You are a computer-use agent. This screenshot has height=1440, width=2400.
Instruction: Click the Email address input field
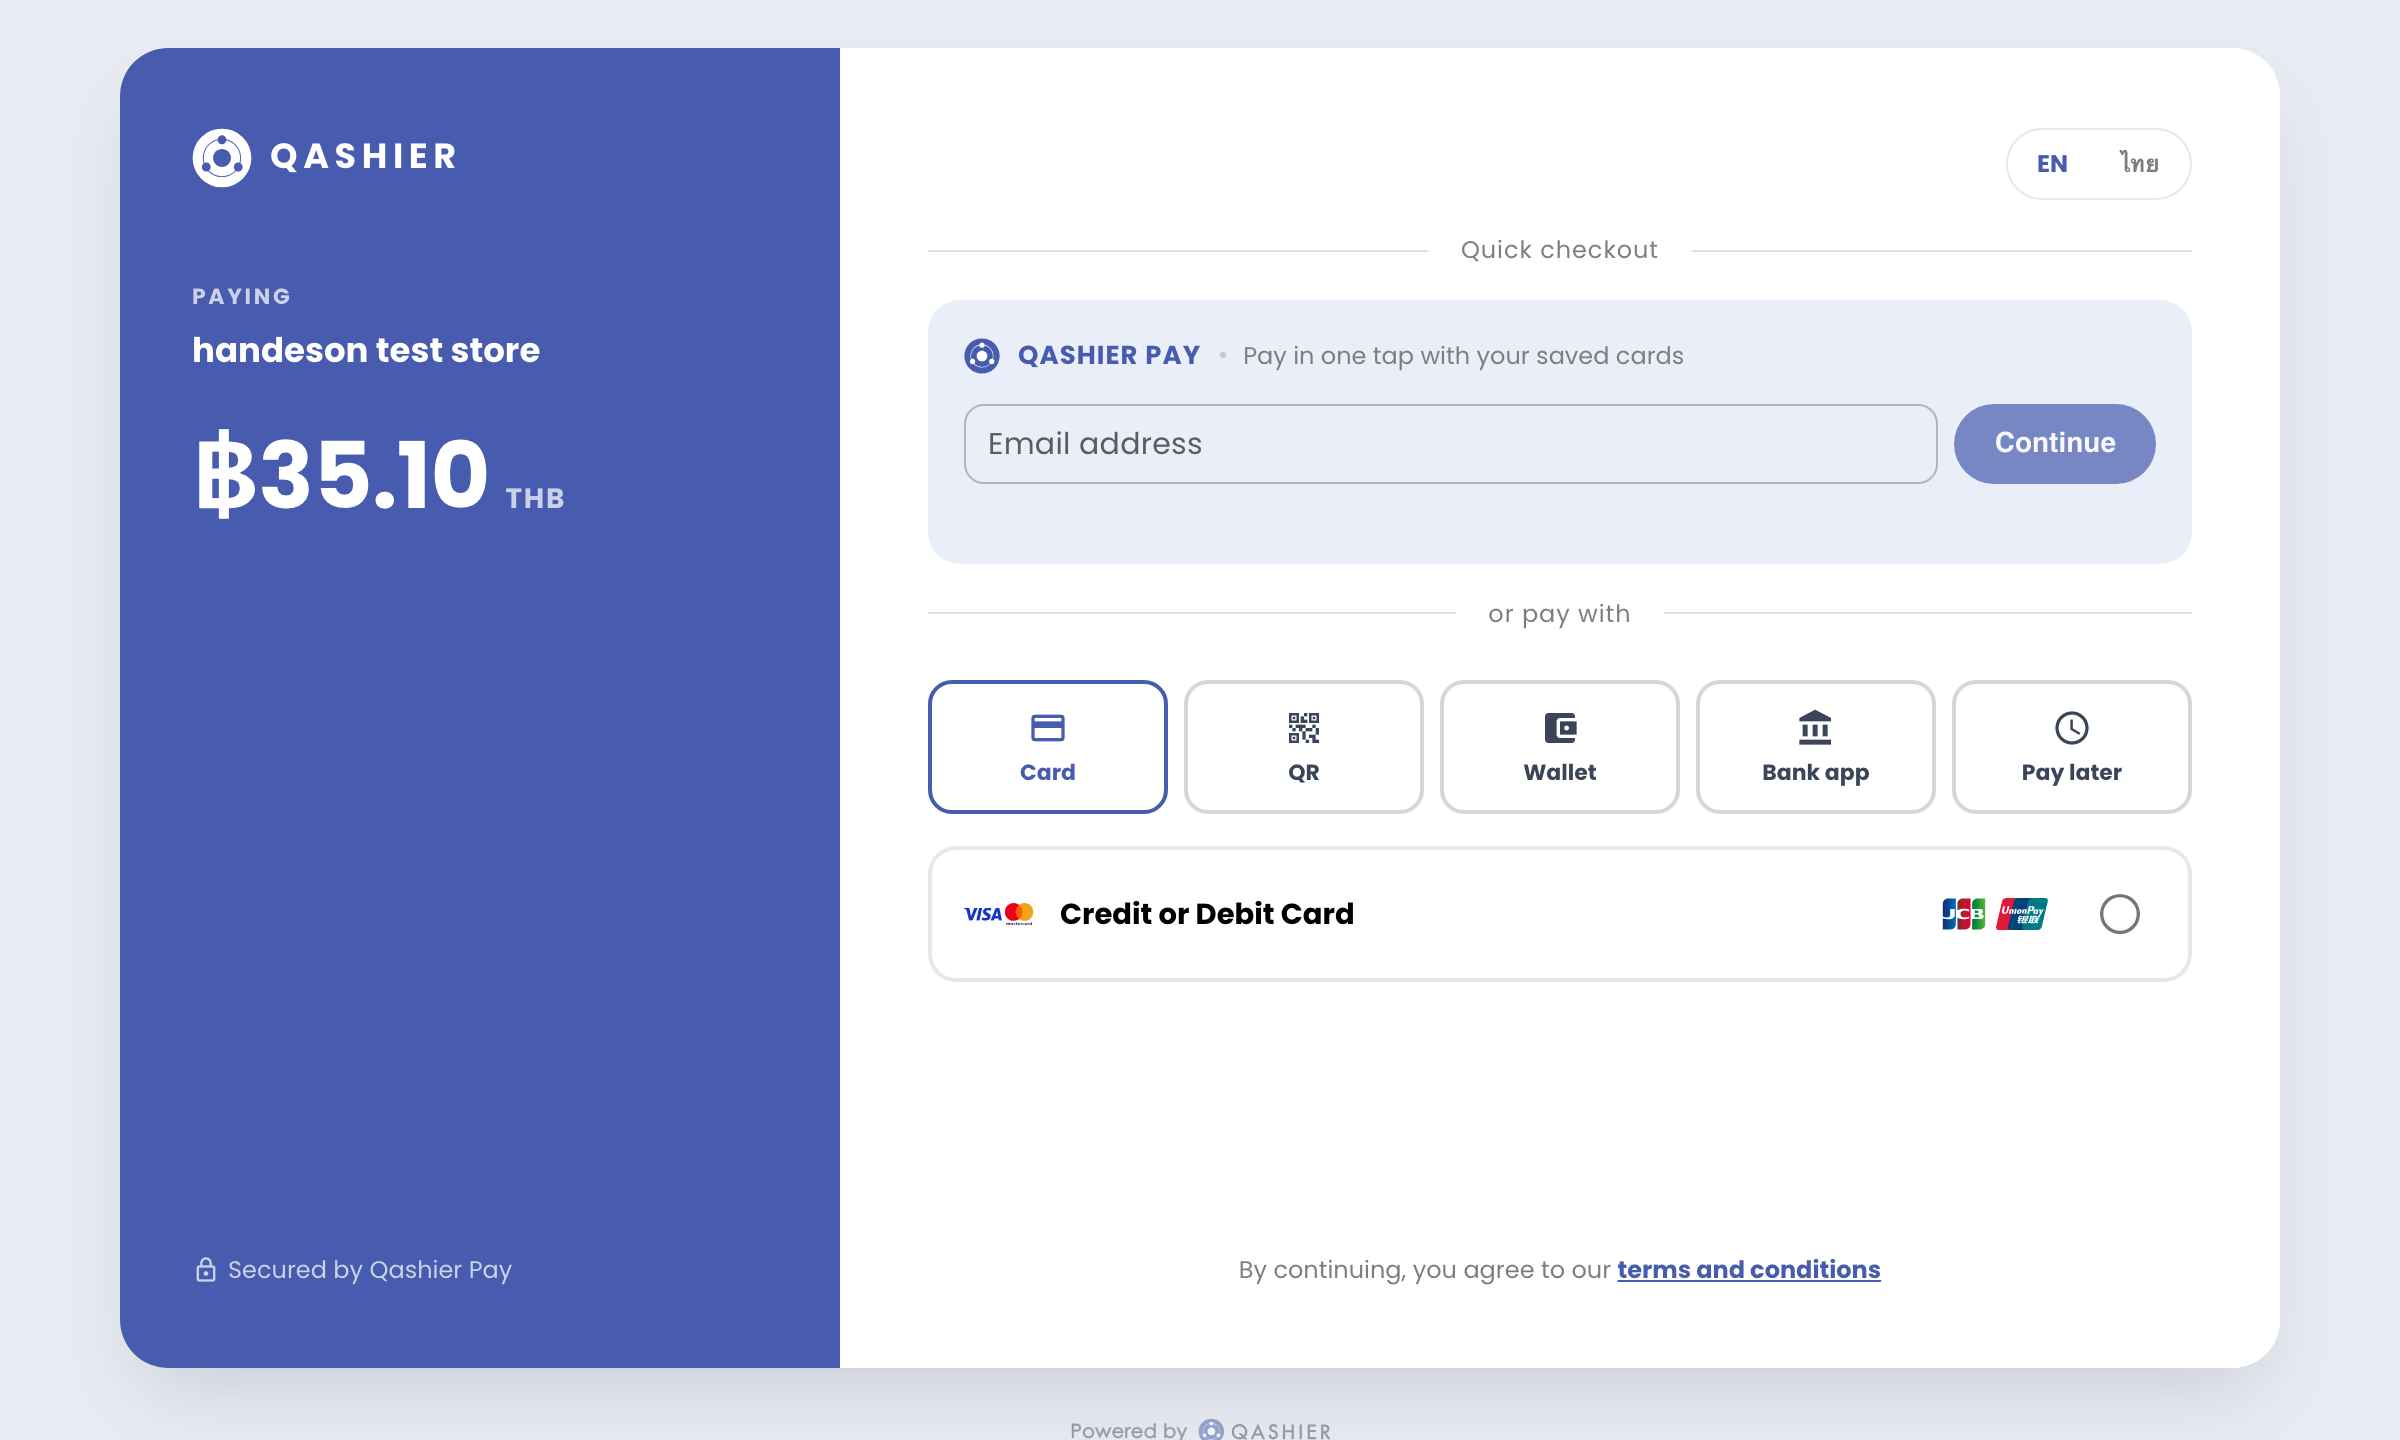[x=1450, y=444]
